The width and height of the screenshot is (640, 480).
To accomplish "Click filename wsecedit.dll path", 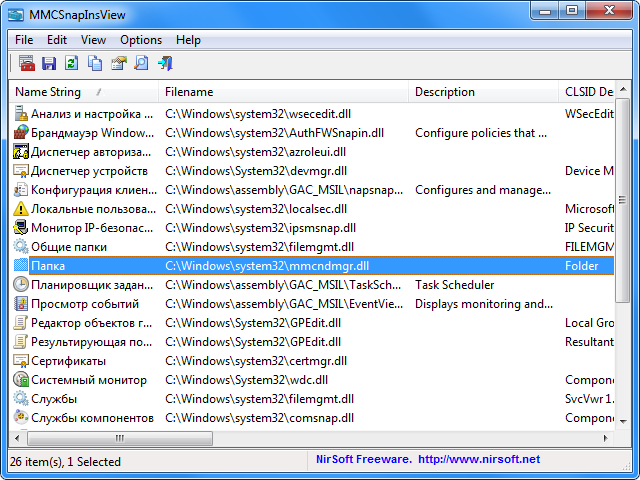I will [x=258, y=114].
